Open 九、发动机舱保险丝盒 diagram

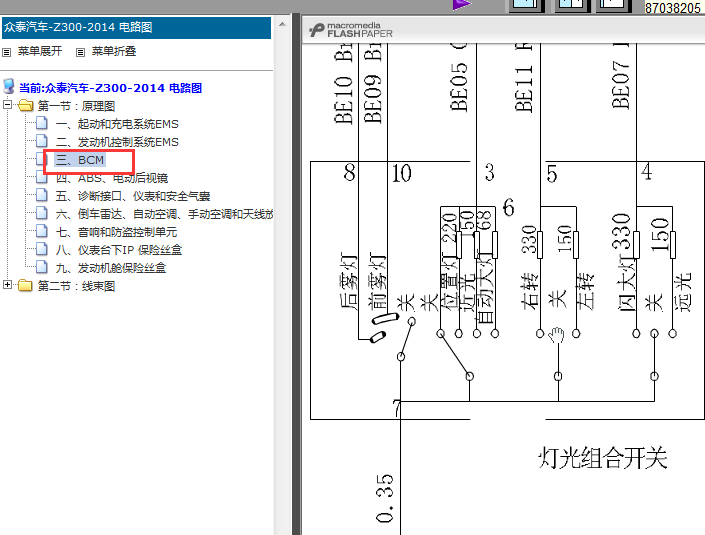click(x=111, y=268)
